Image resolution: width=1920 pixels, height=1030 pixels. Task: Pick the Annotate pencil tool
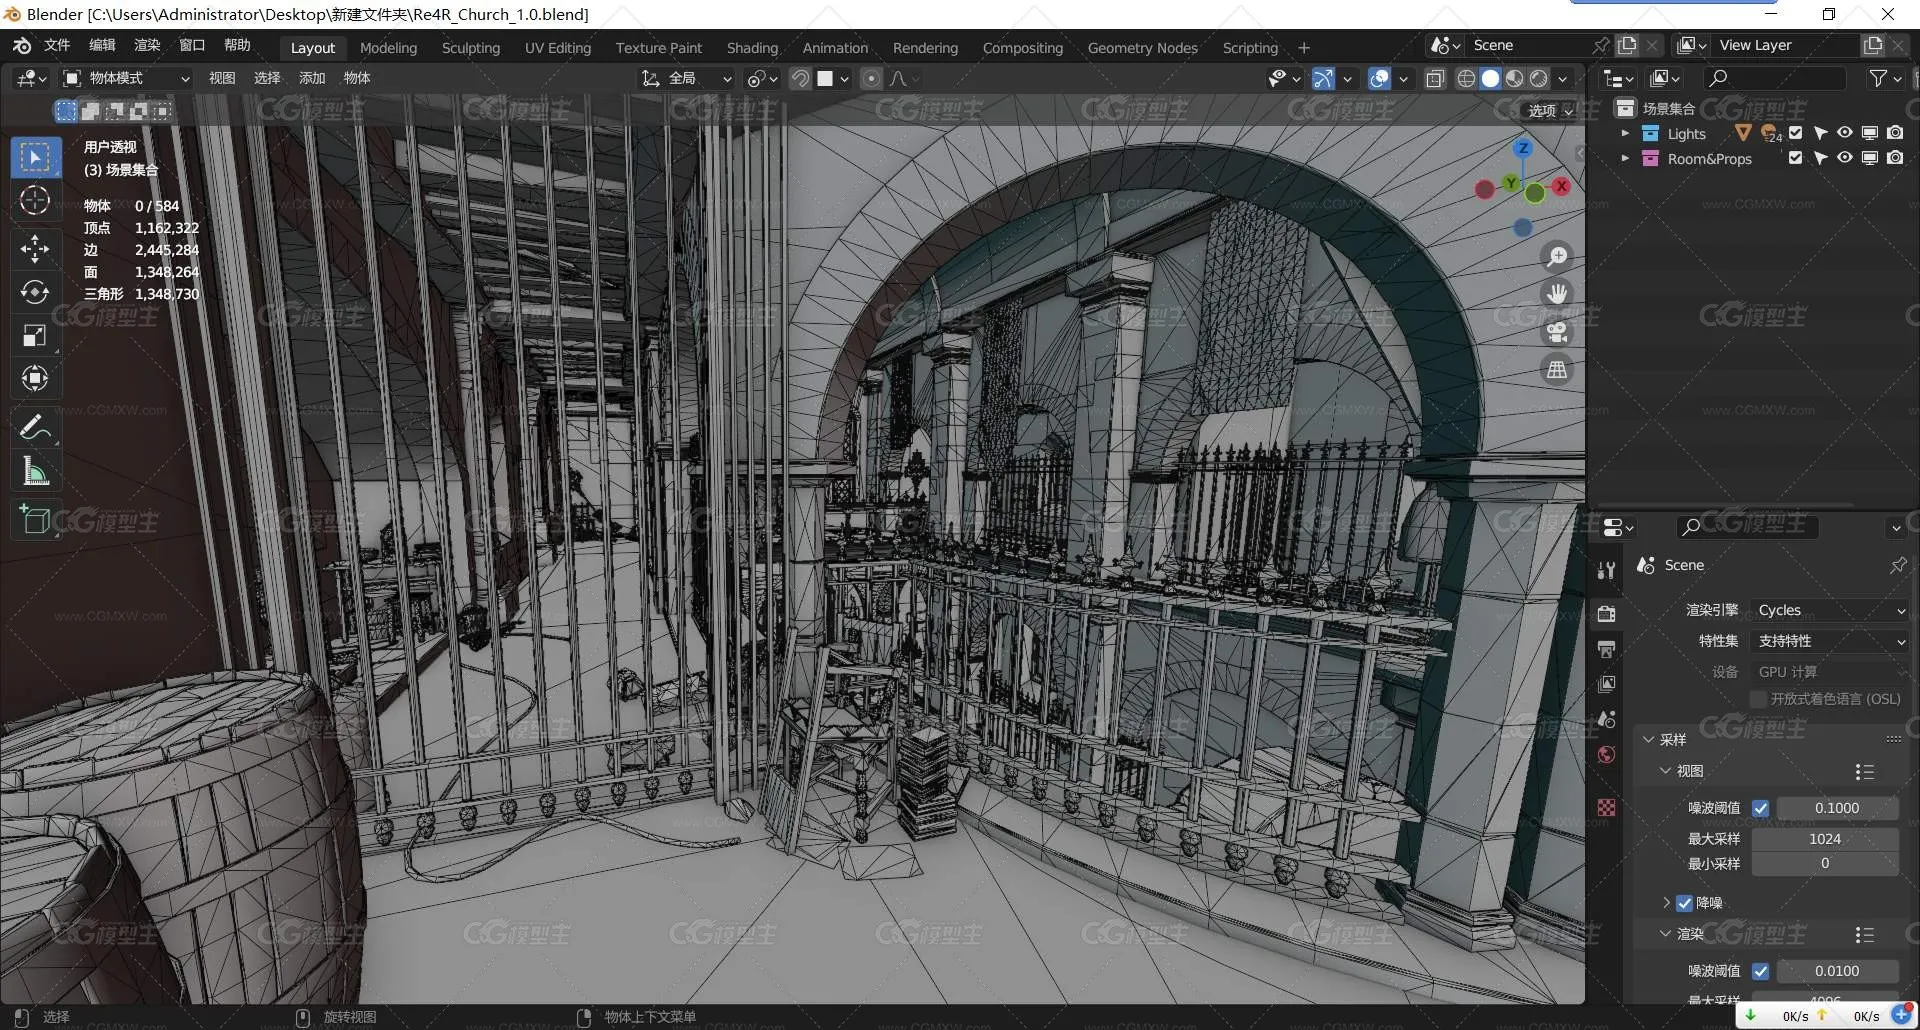coord(35,427)
